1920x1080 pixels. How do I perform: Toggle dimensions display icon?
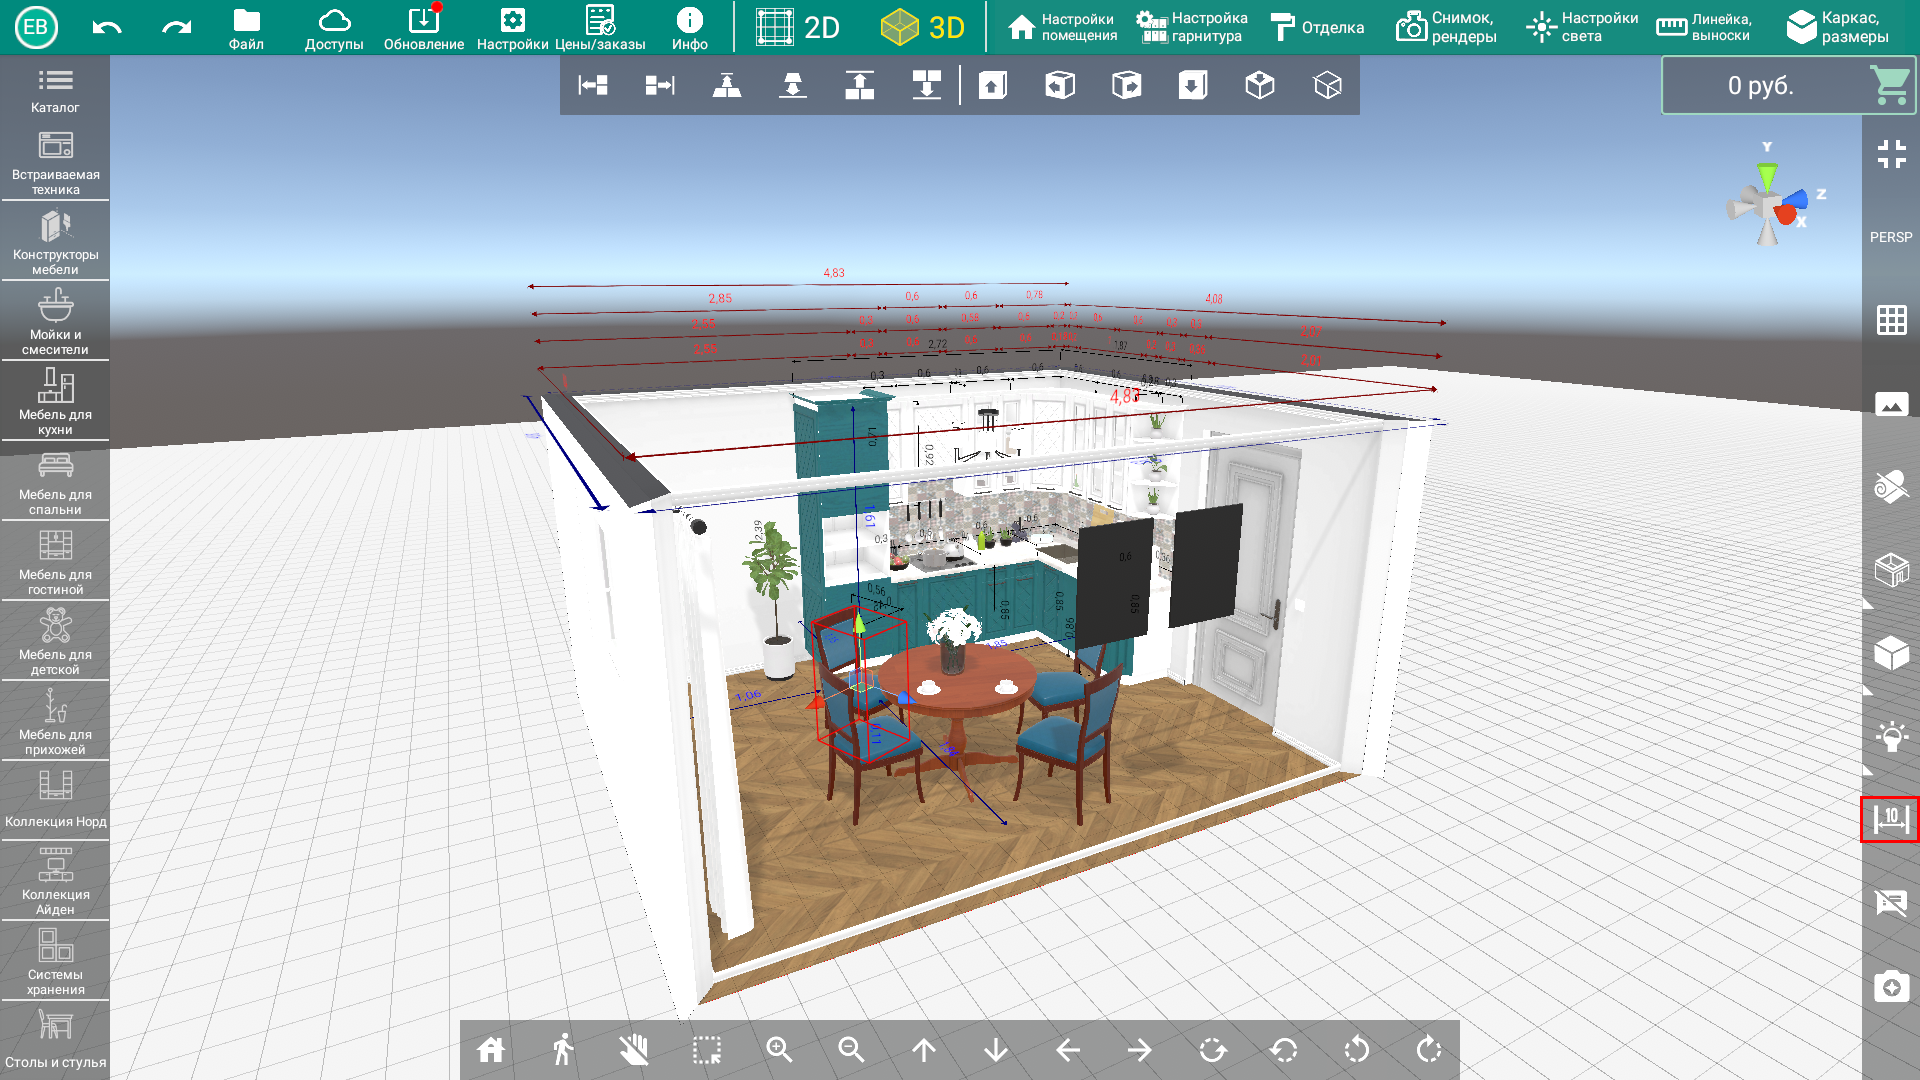[x=1890, y=820]
